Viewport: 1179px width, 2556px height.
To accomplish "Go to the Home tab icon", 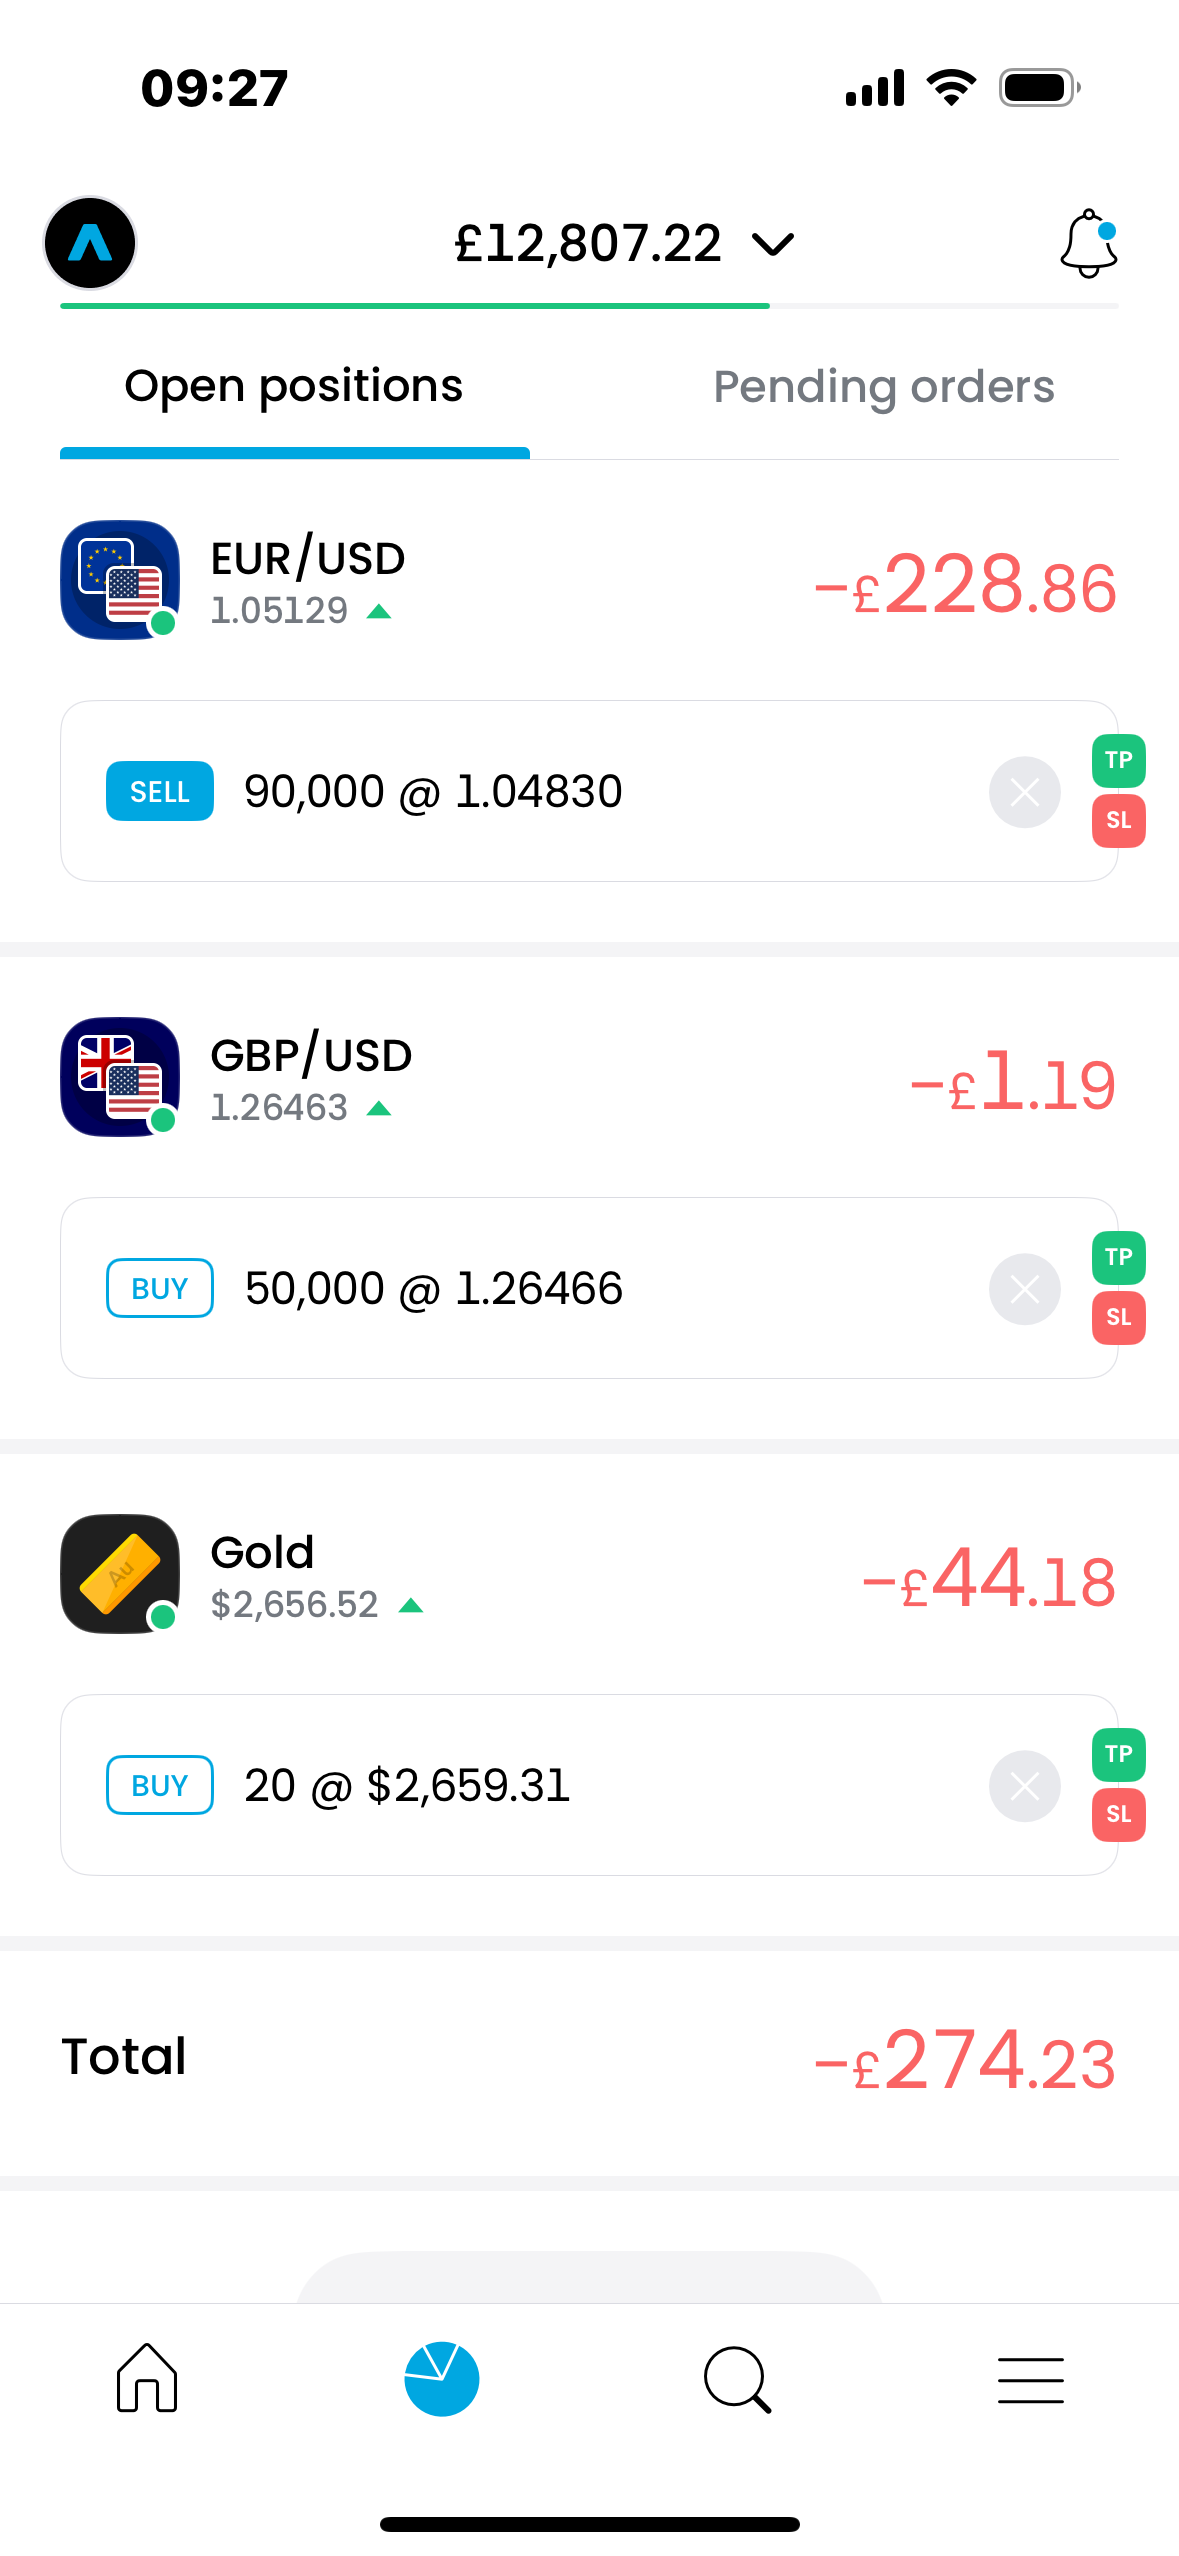I will (x=147, y=2378).
